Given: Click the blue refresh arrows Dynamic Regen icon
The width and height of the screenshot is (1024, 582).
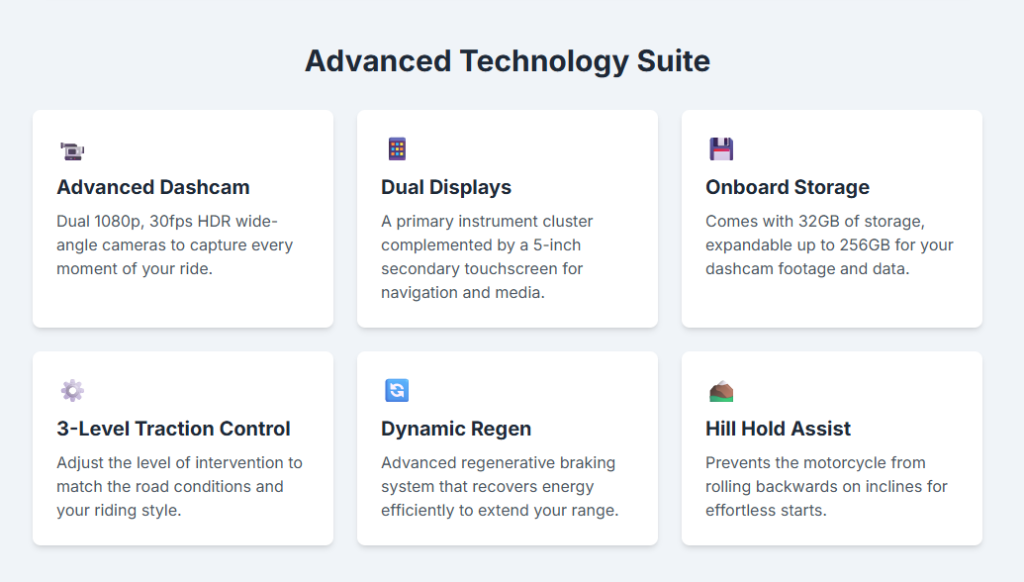Looking at the screenshot, I should [x=397, y=391].
